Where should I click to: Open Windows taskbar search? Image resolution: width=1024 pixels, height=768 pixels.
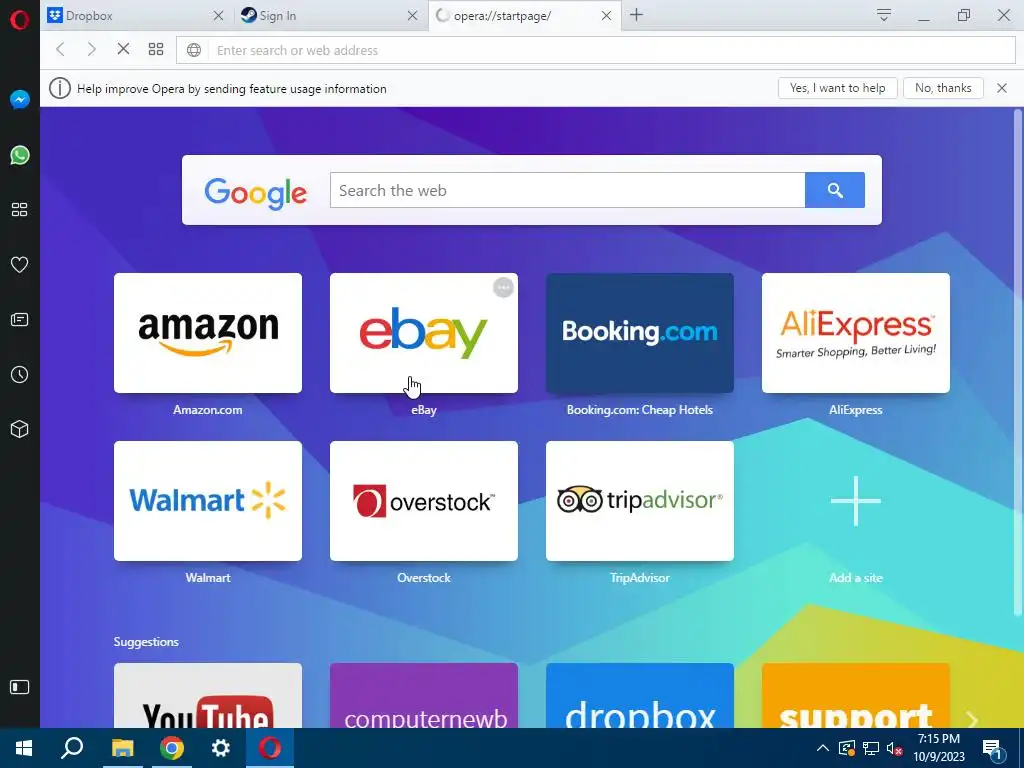72,748
